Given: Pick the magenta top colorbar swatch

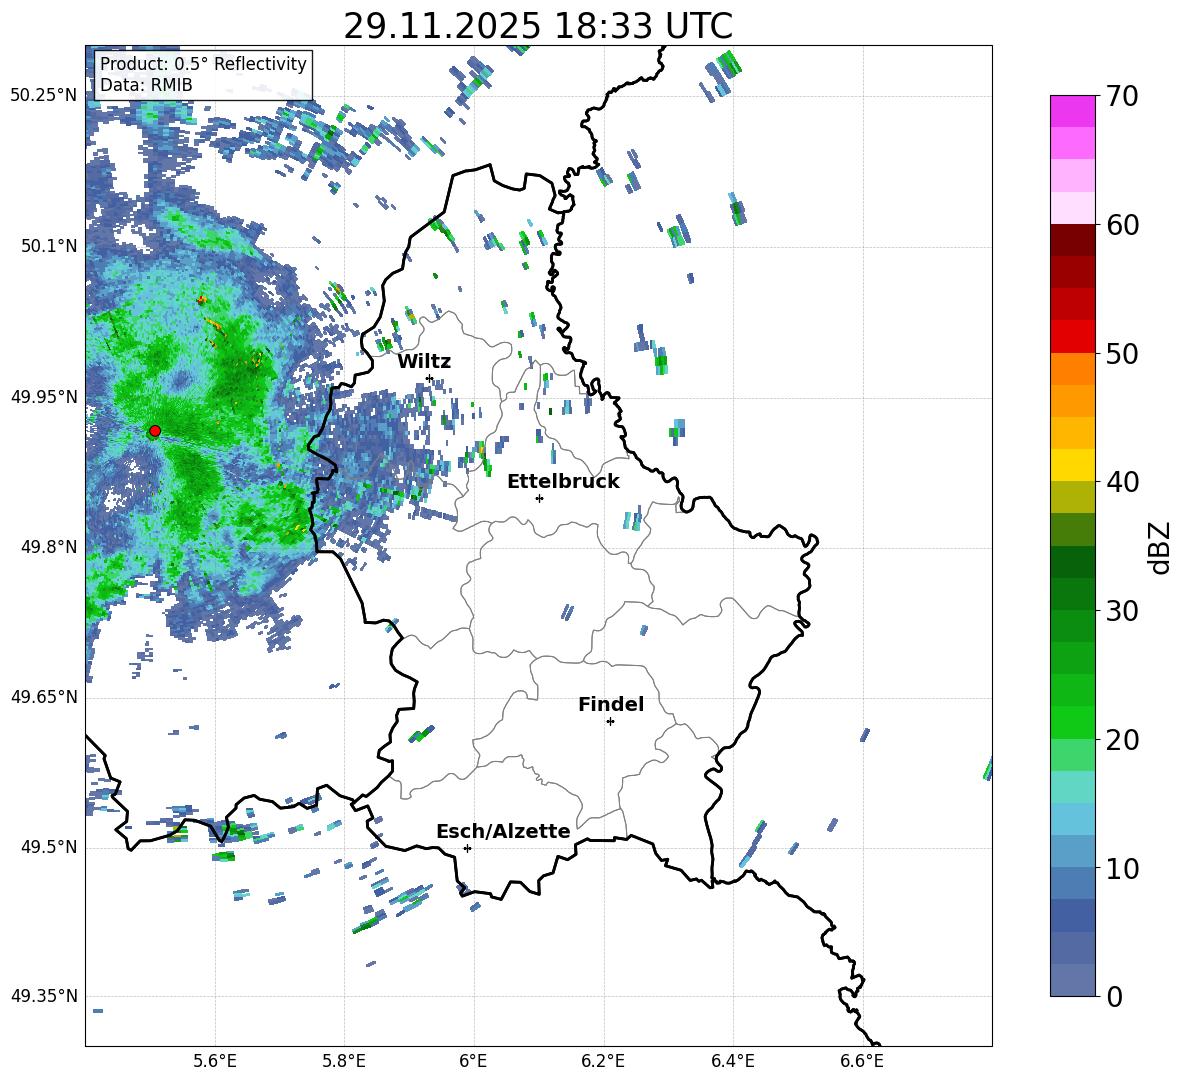Looking at the screenshot, I should pyautogui.click(x=1072, y=111).
